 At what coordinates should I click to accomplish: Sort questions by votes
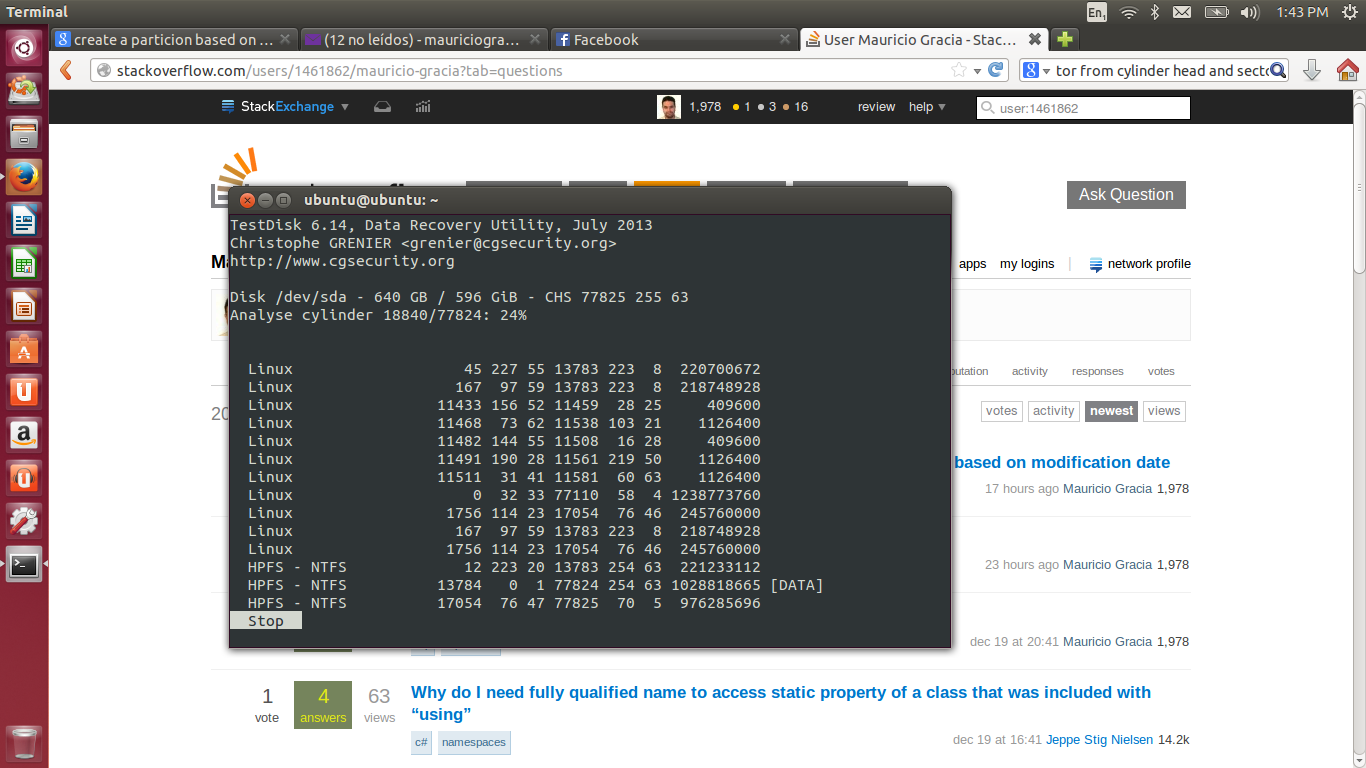[x=1001, y=411]
